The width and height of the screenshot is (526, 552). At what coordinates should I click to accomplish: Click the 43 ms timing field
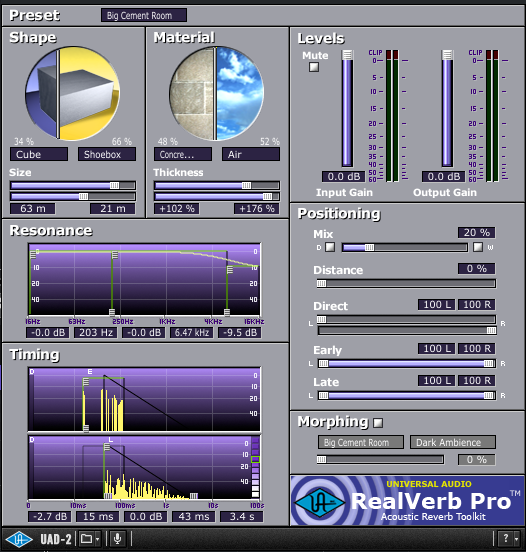pos(194,517)
